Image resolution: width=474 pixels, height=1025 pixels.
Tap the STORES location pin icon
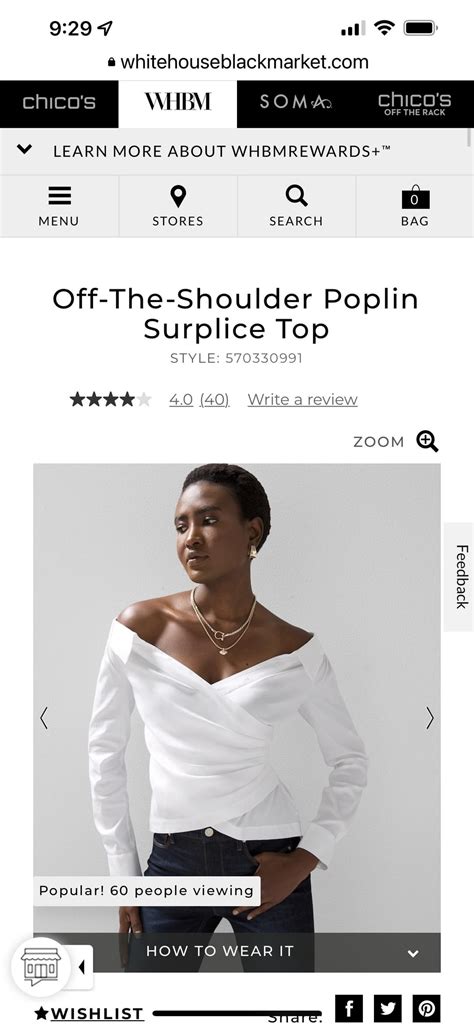tap(178, 197)
